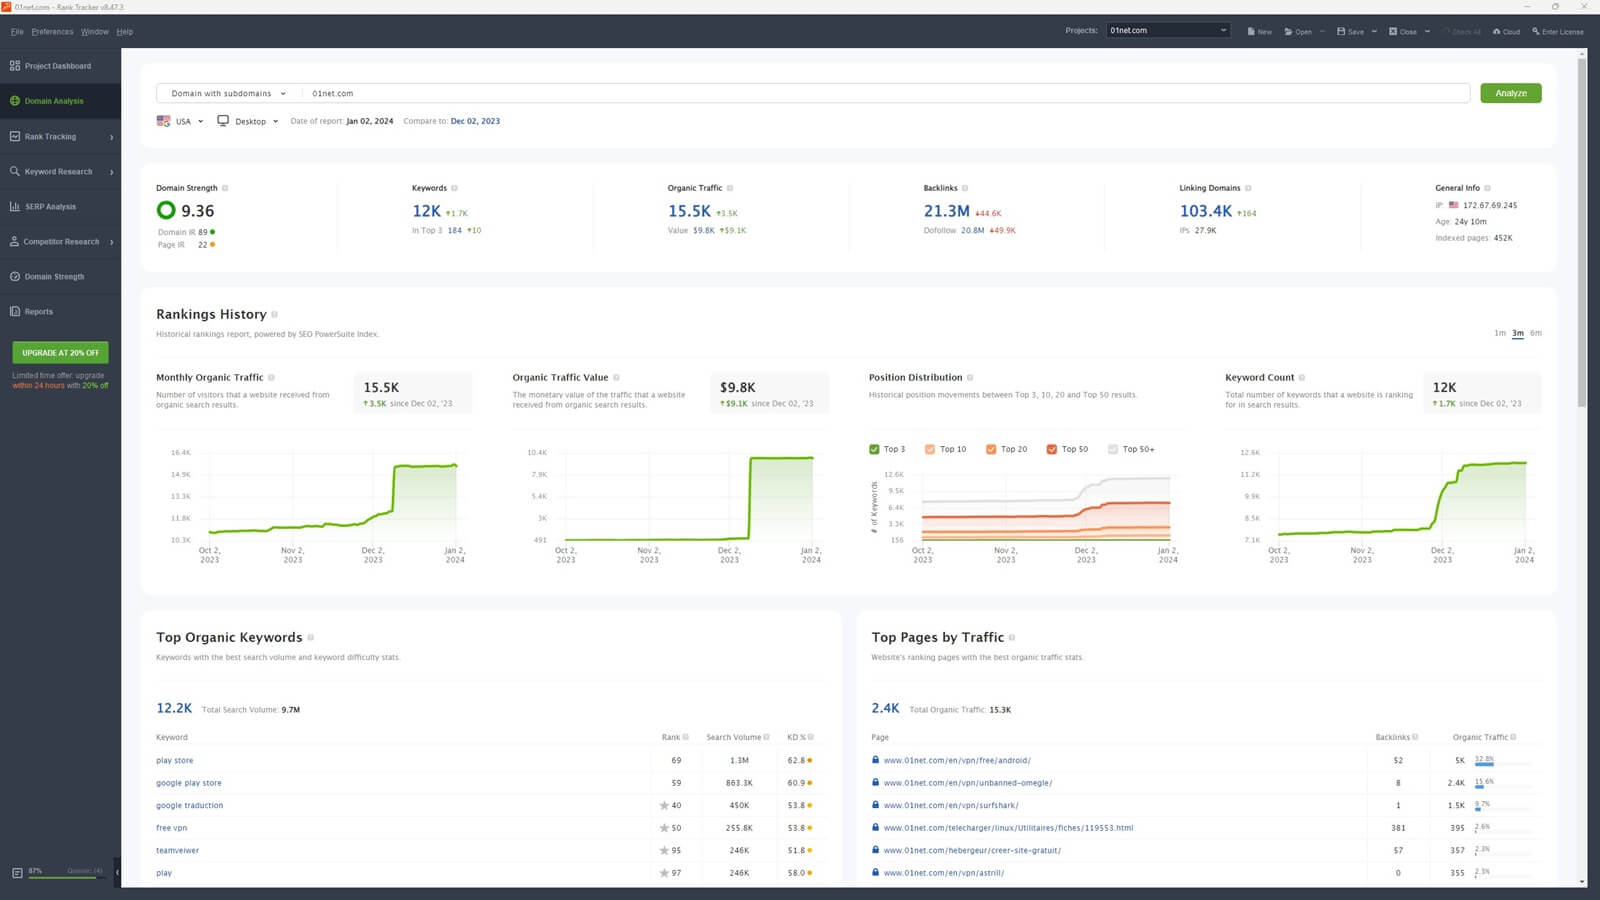Toggle the Top 20 checkbox
Image resolution: width=1600 pixels, height=900 pixels.
[x=991, y=449]
